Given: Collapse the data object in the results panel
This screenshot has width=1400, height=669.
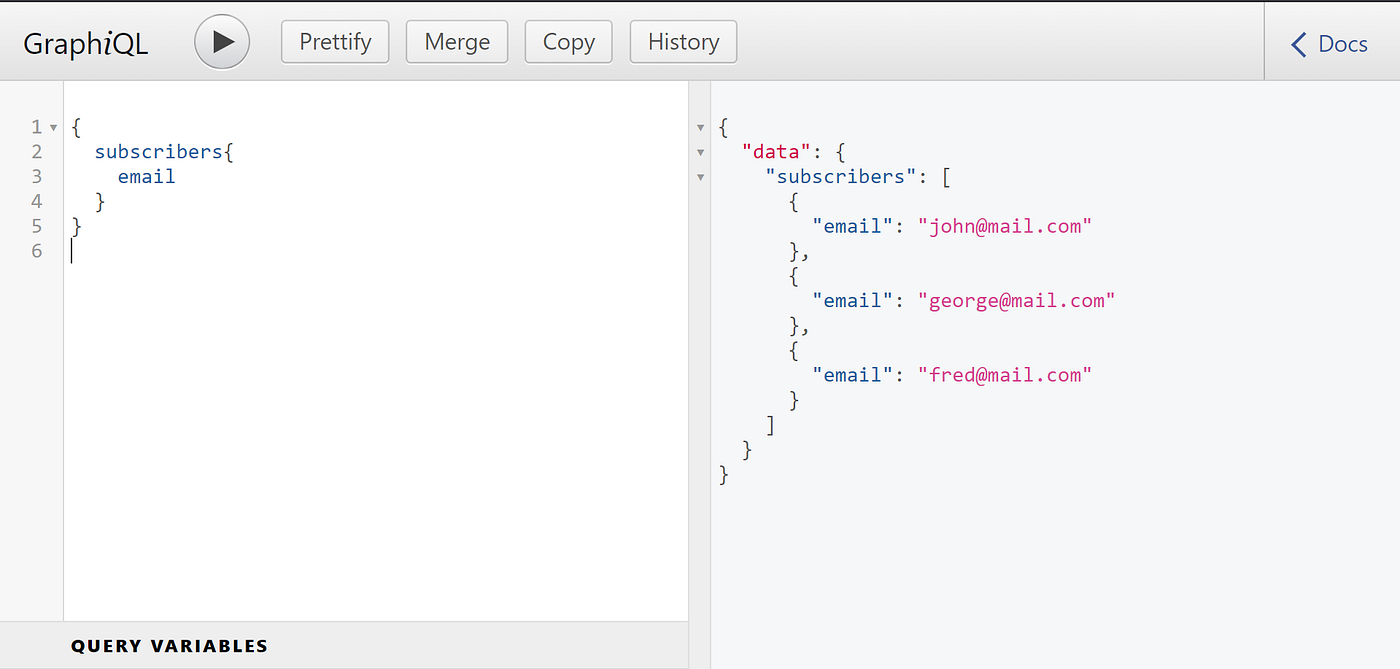Looking at the screenshot, I should click(700, 151).
